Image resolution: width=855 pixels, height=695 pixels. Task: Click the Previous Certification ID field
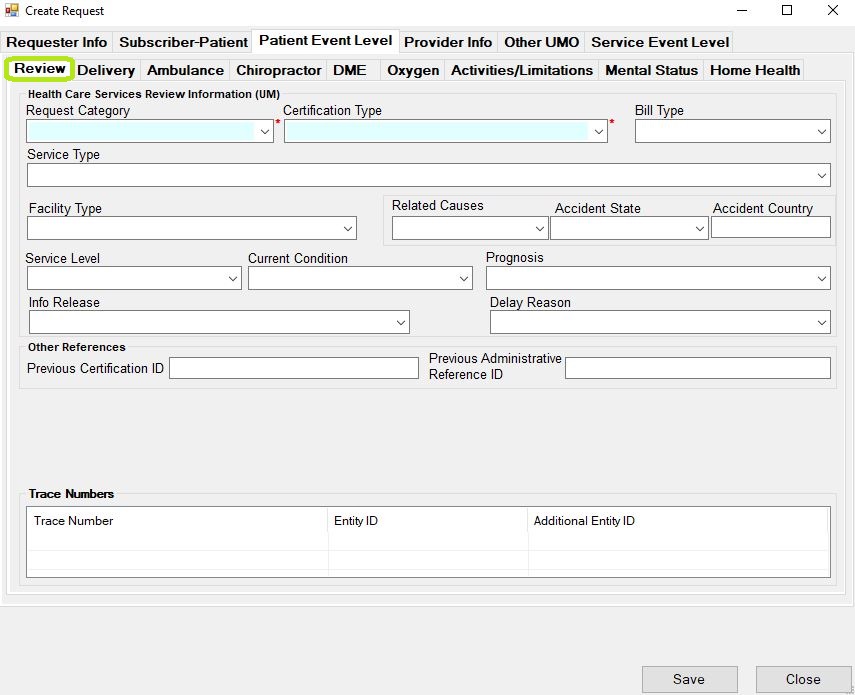[x=294, y=368]
